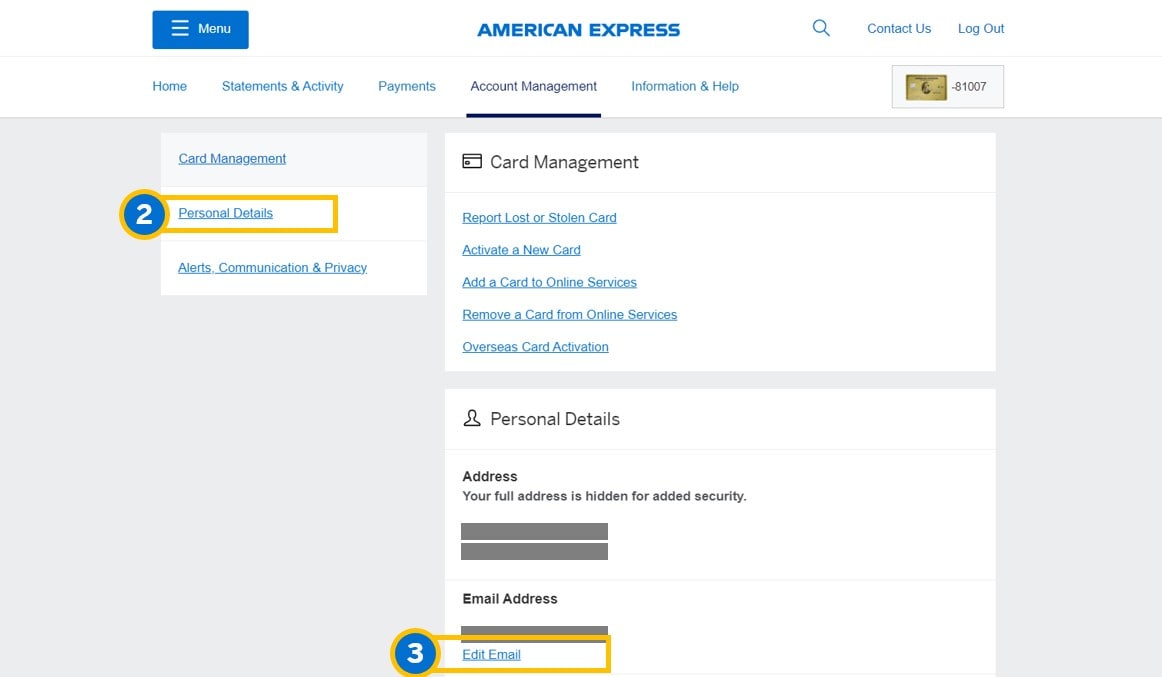
Task: Click the Personal Details person icon
Action: pos(472,418)
